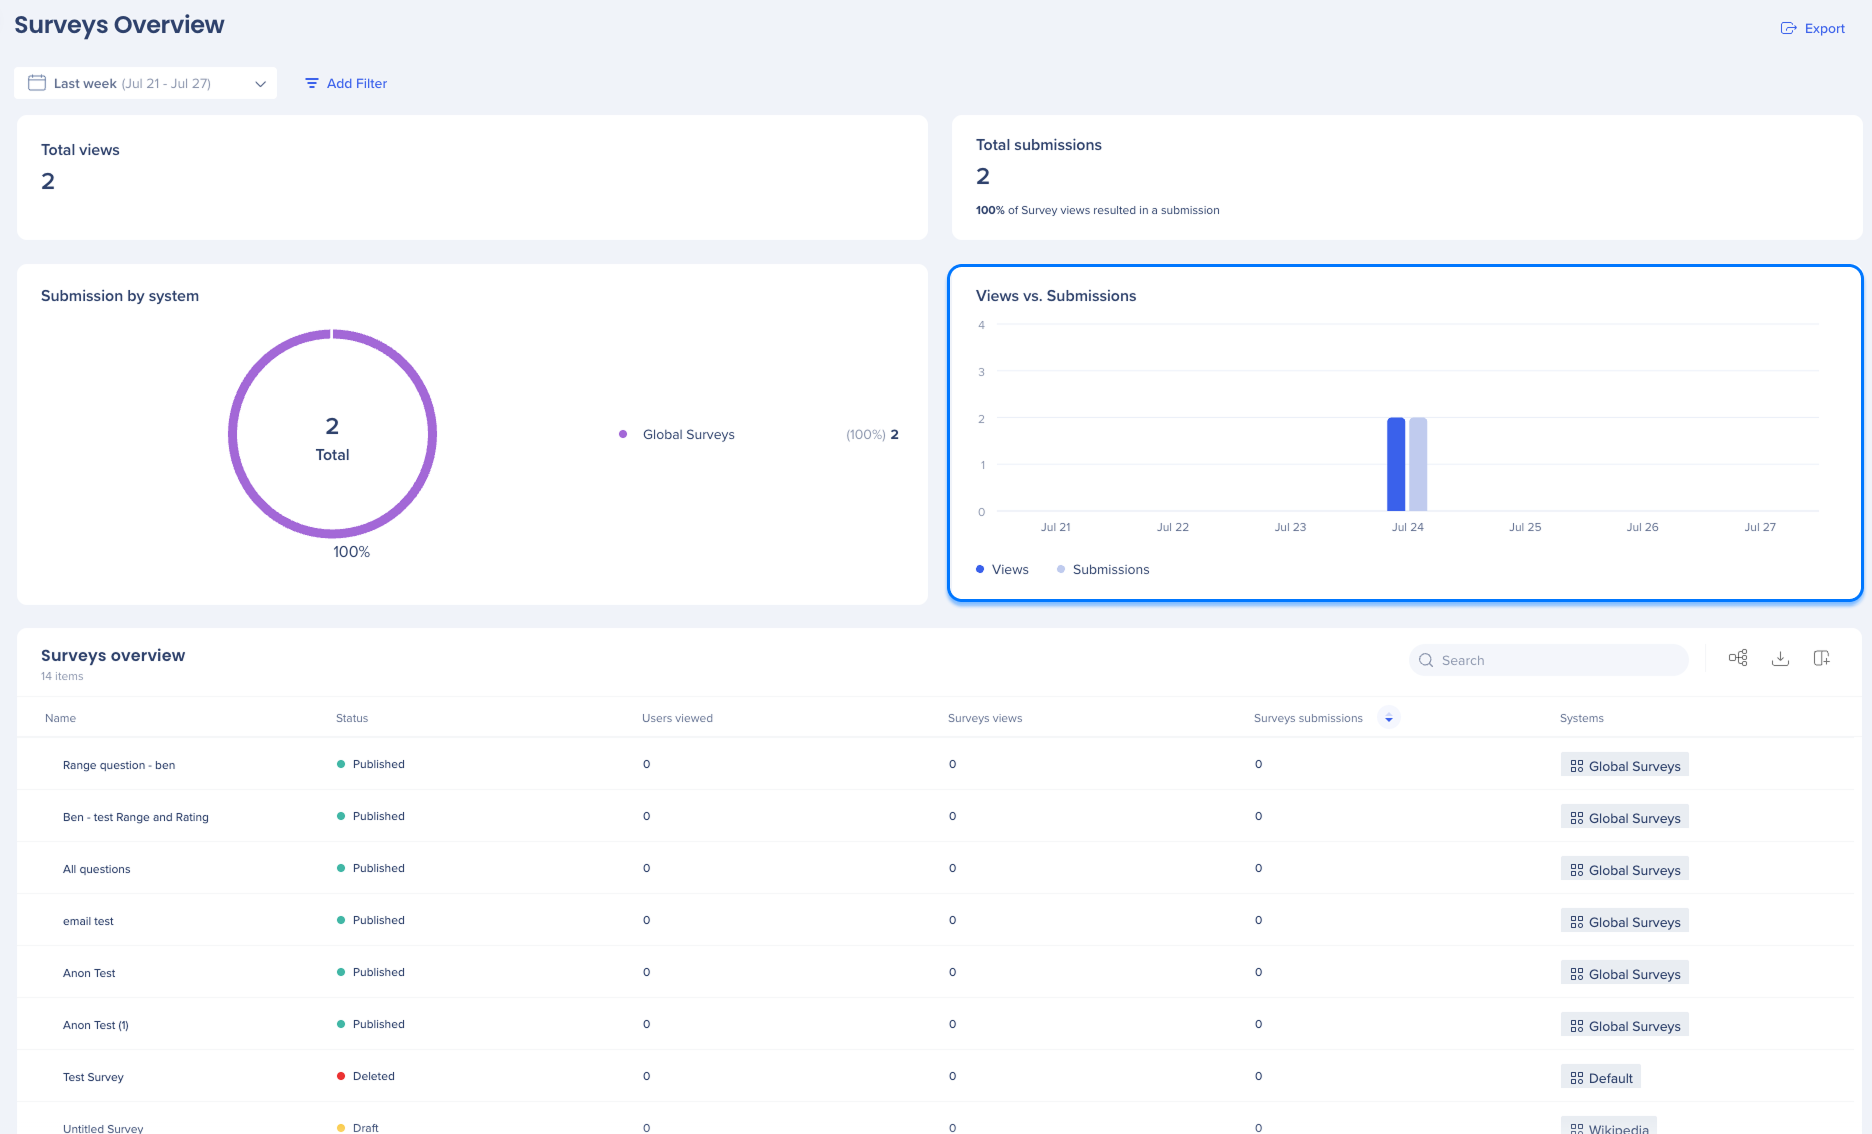Click Deleted status of Test Survey
Image resolution: width=1872 pixels, height=1134 pixels.
click(366, 1076)
